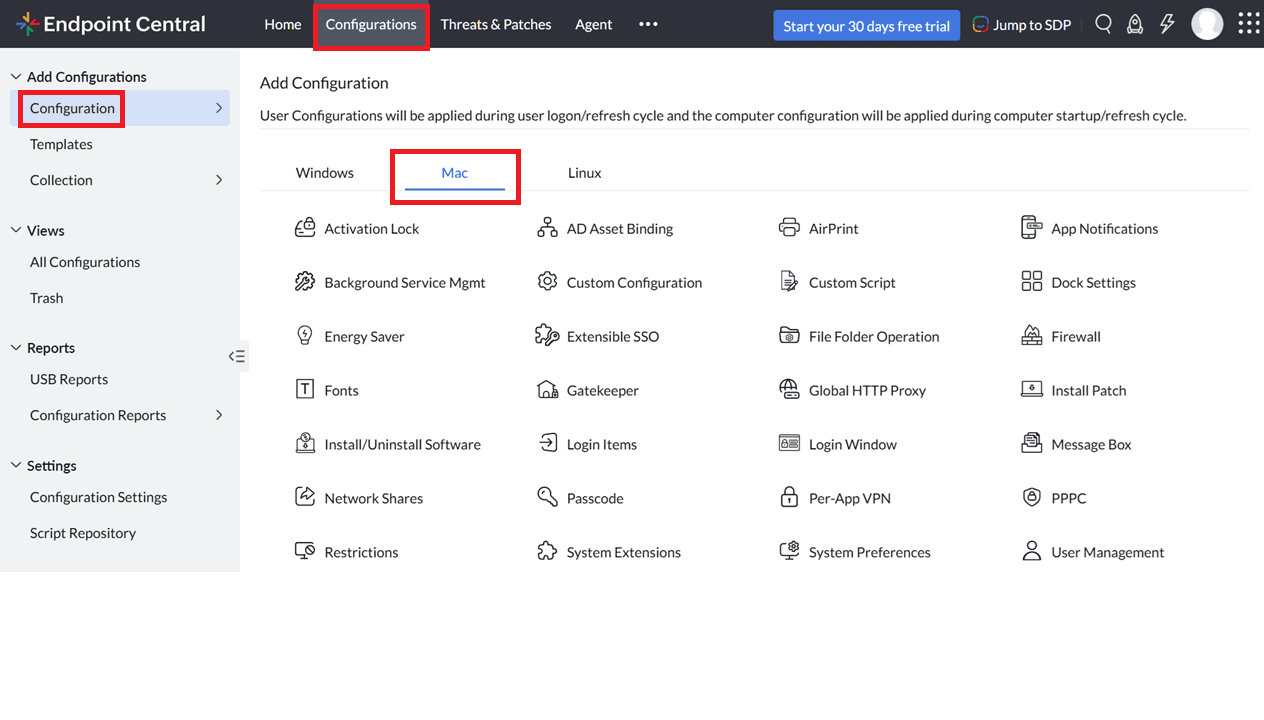Viewport: 1264px width, 720px height.
Task: Open USB Reports
Action: click(69, 379)
